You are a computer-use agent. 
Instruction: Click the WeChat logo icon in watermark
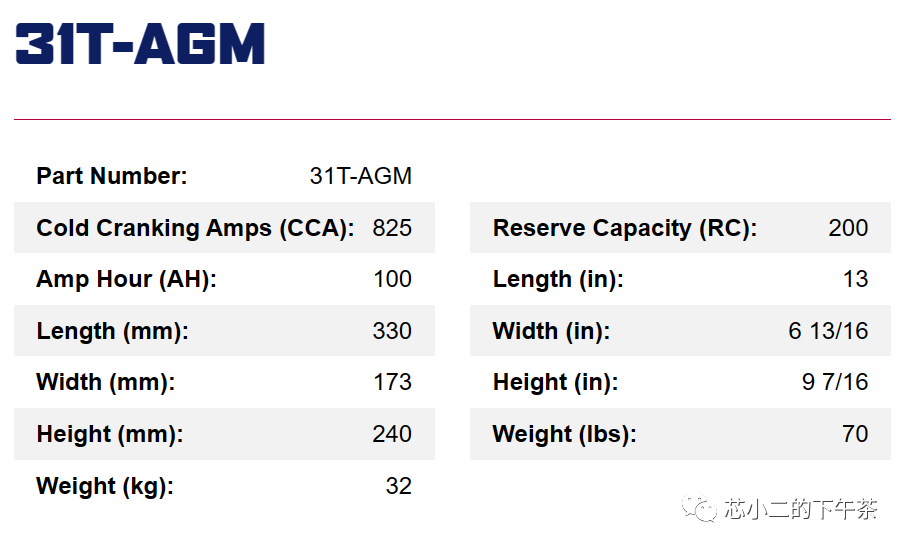click(699, 508)
